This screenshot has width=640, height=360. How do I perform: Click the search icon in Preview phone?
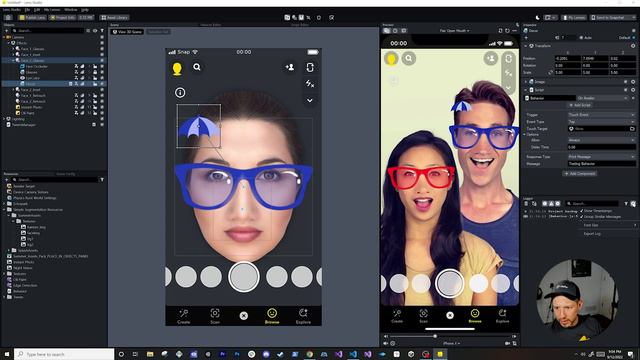coord(409,59)
